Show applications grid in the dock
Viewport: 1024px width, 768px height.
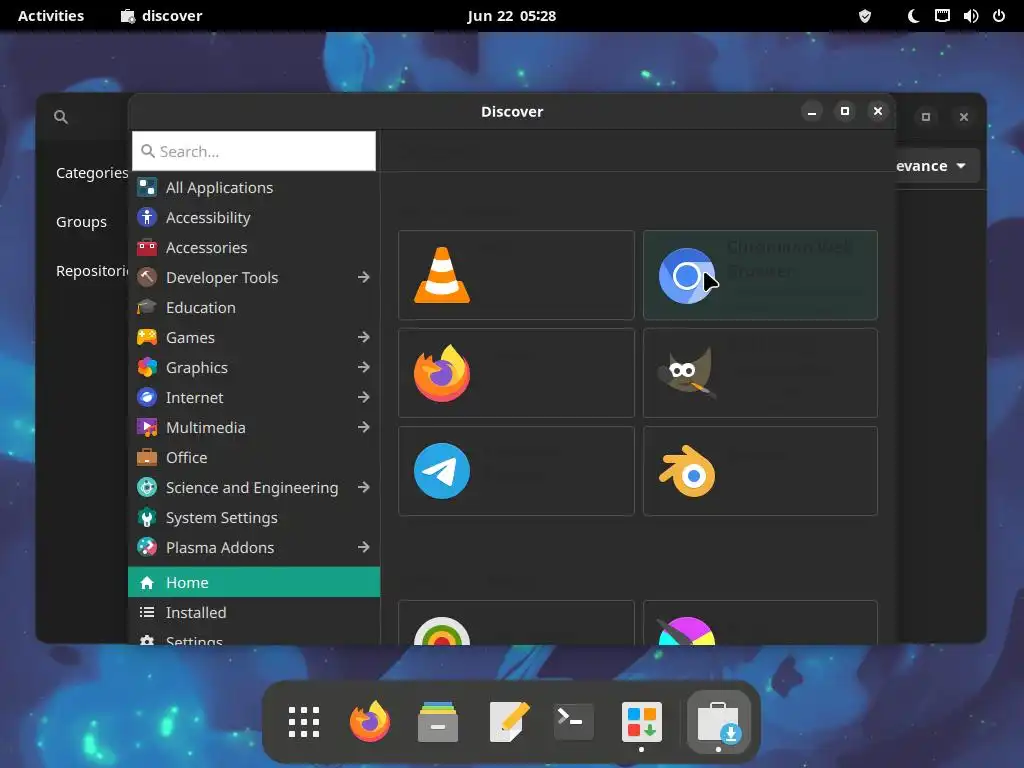click(x=304, y=722)
